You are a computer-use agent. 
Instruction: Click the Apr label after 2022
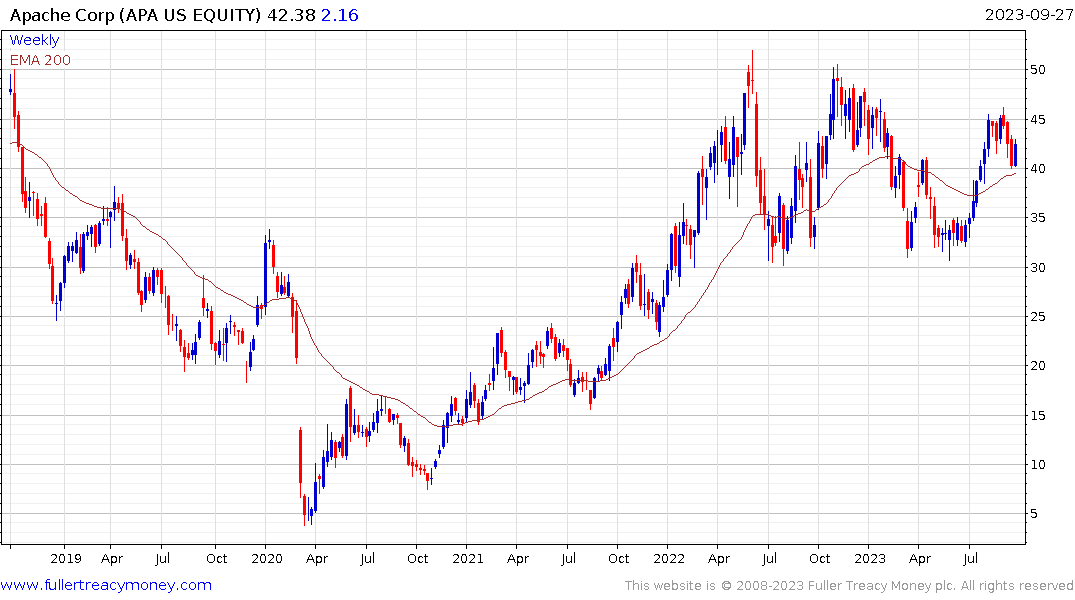[x=718, y=559]
